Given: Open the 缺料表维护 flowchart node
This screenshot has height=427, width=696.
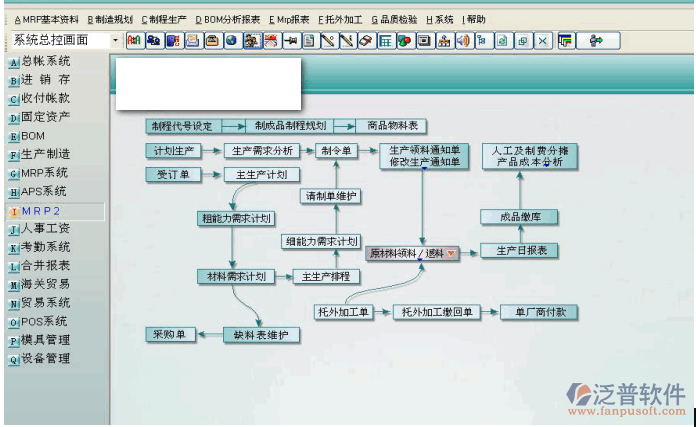Looking at the screenshot, I should point(260,335).
